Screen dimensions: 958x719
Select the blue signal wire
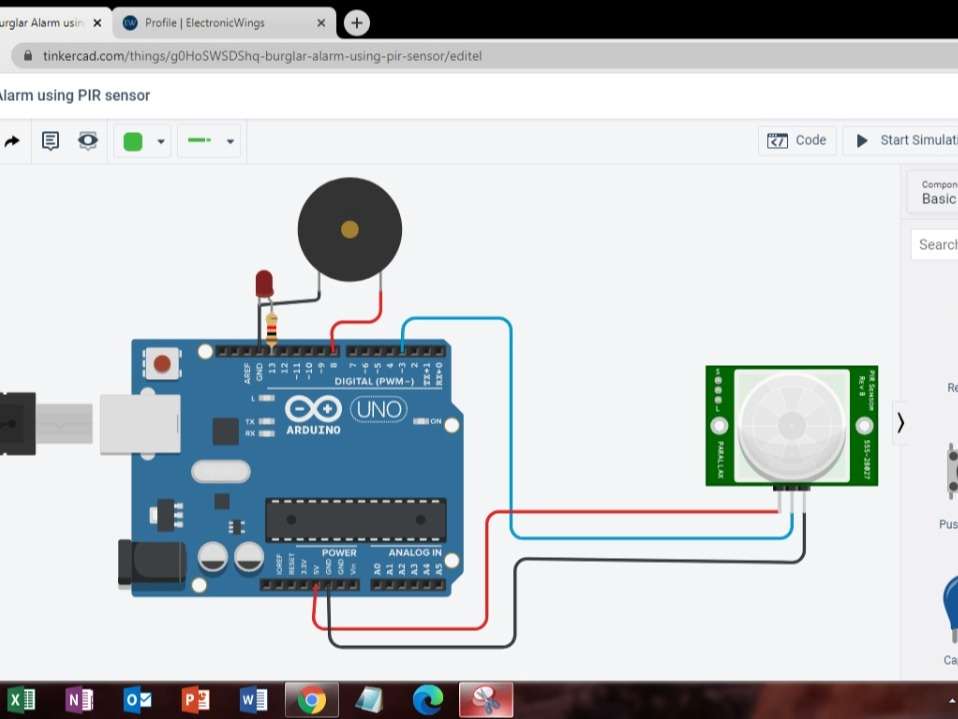511,428
